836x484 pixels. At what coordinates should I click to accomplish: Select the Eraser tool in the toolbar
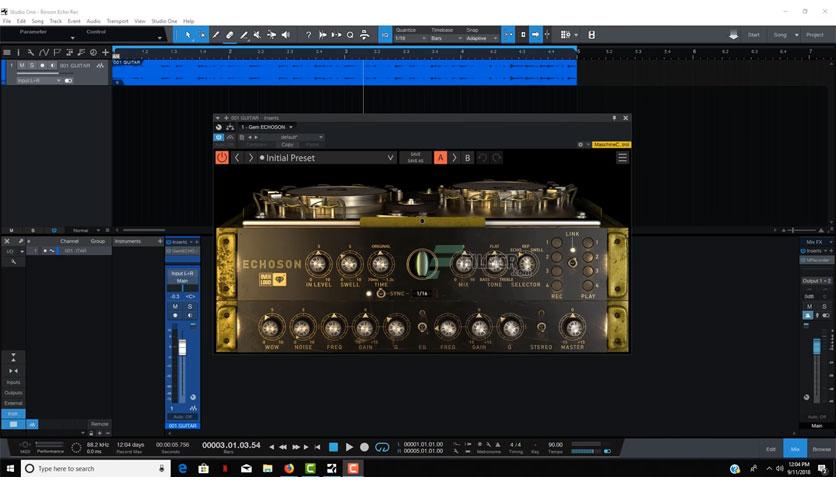(229, 35)
